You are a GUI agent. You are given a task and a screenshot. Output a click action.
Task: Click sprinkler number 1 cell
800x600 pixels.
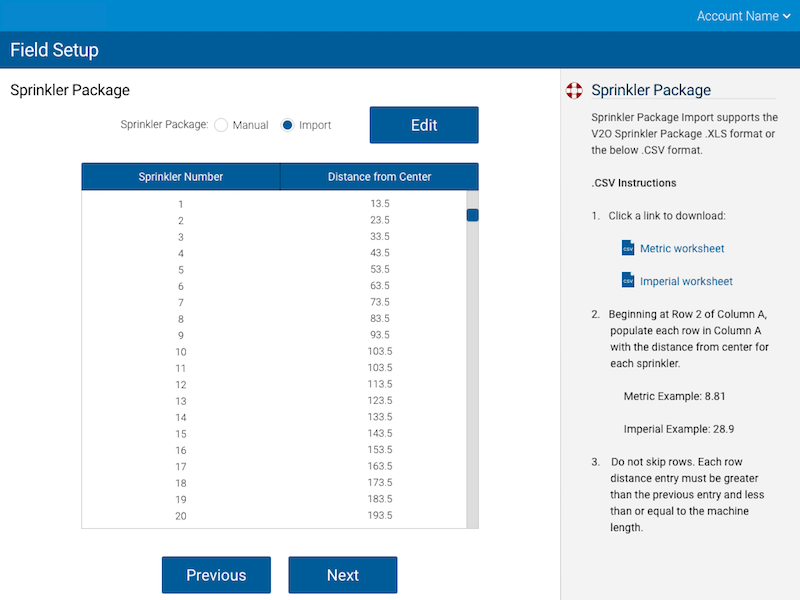tap(181, 204)
